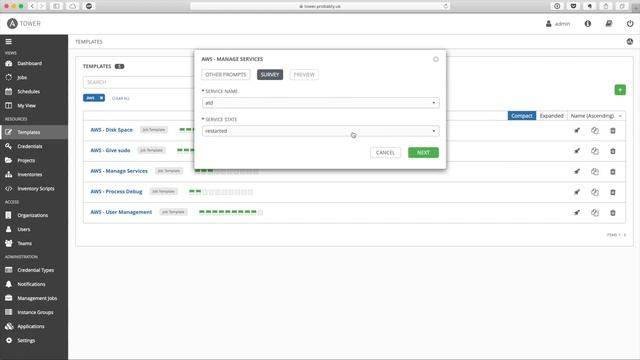Viewport: 640px width, 360px height.
Task: Open the Service Name dropdown
Action: (x=320, y=103)
